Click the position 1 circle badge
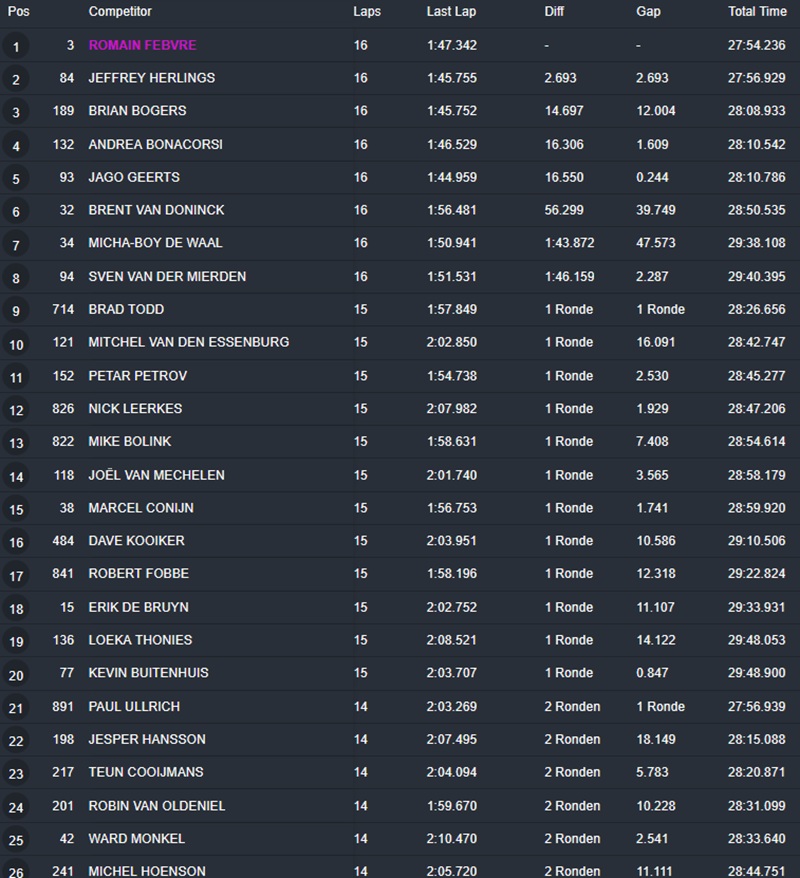Viewport: 800px width, 878px height. (x=16, y=47)
